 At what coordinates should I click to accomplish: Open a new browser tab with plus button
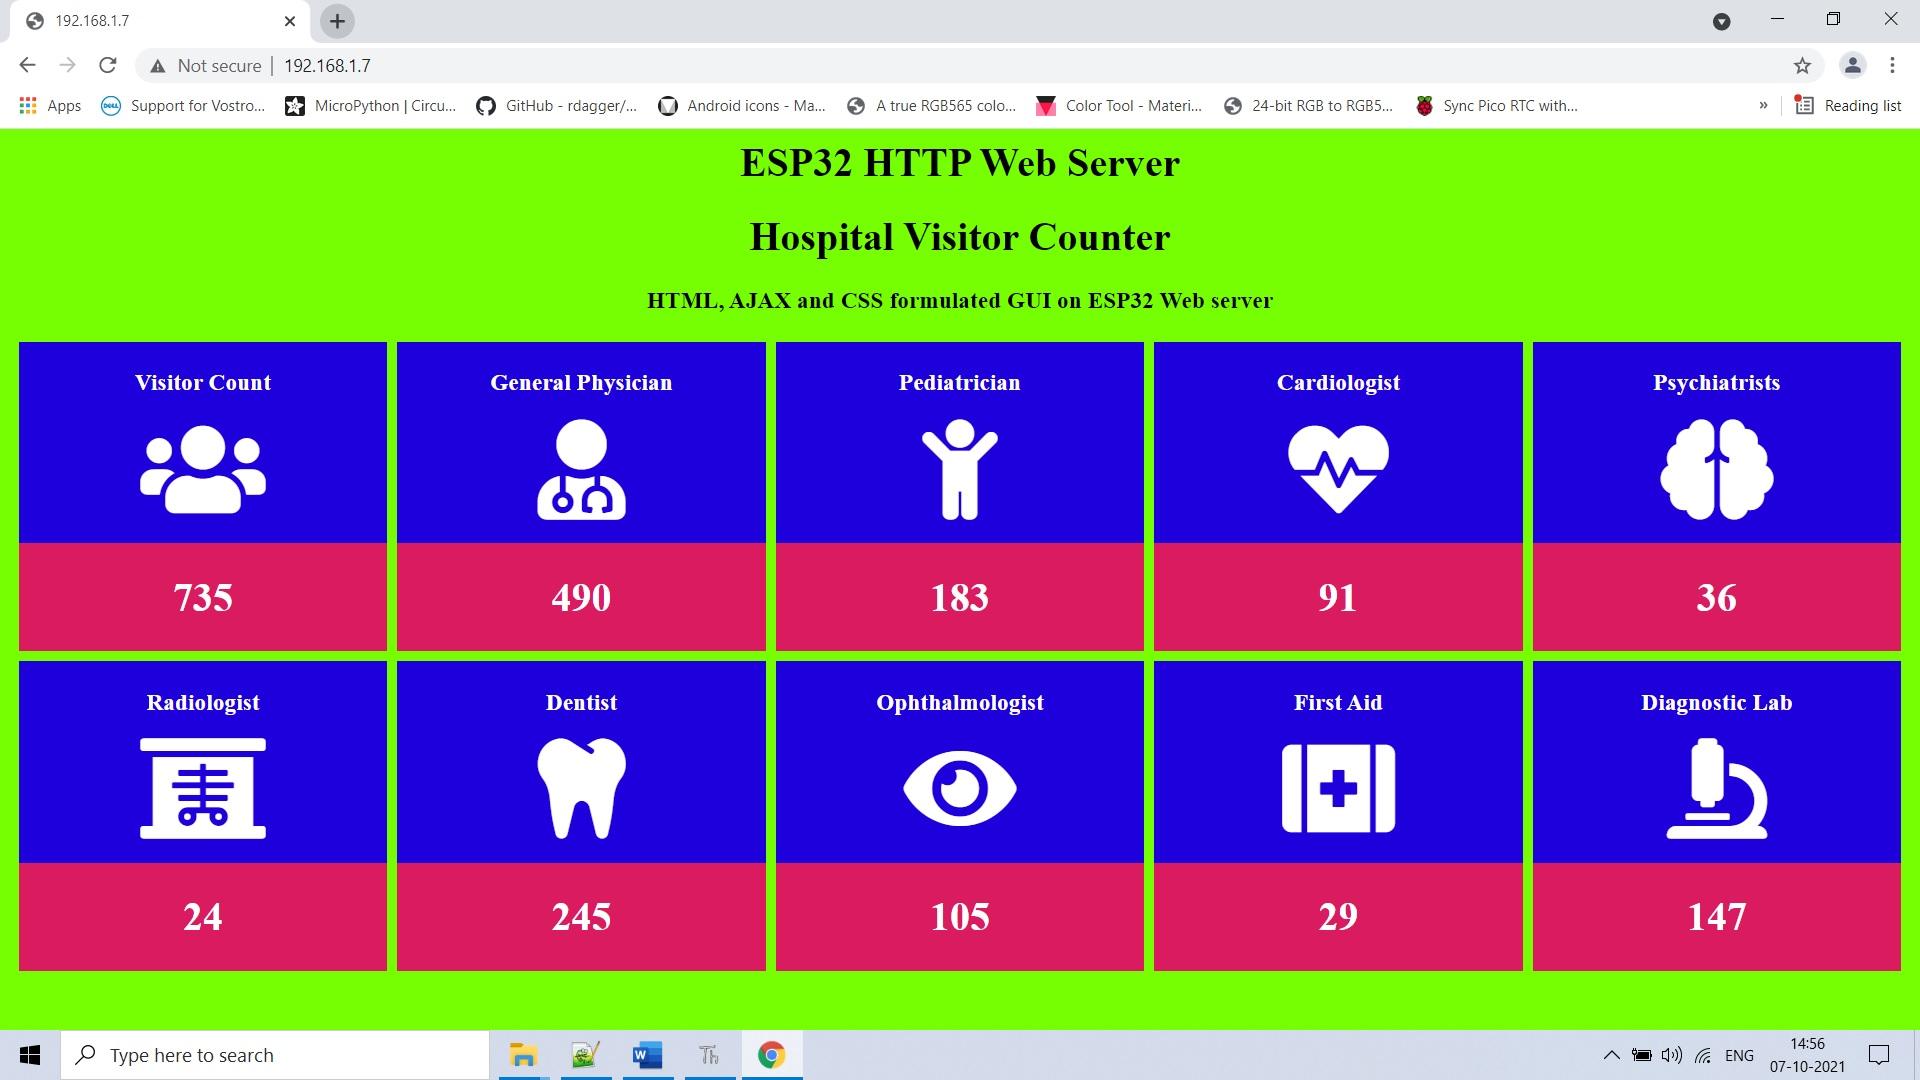click(336, 21)
